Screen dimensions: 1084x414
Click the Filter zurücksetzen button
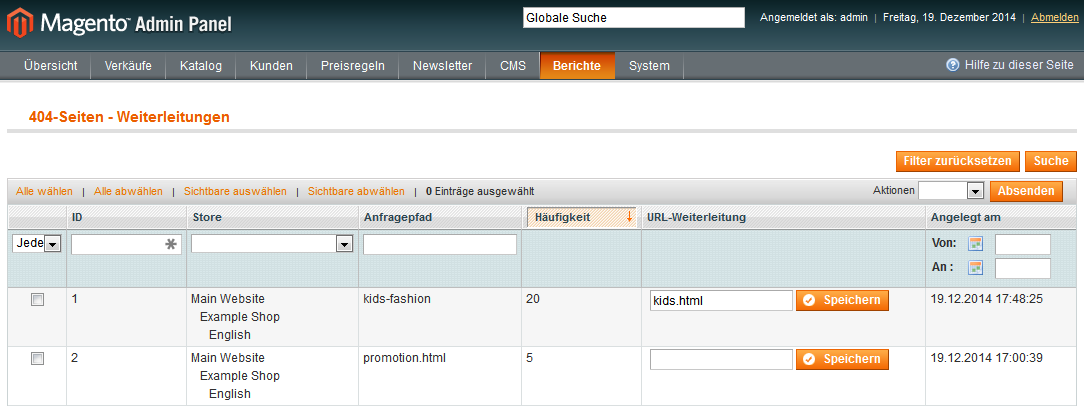957,161
